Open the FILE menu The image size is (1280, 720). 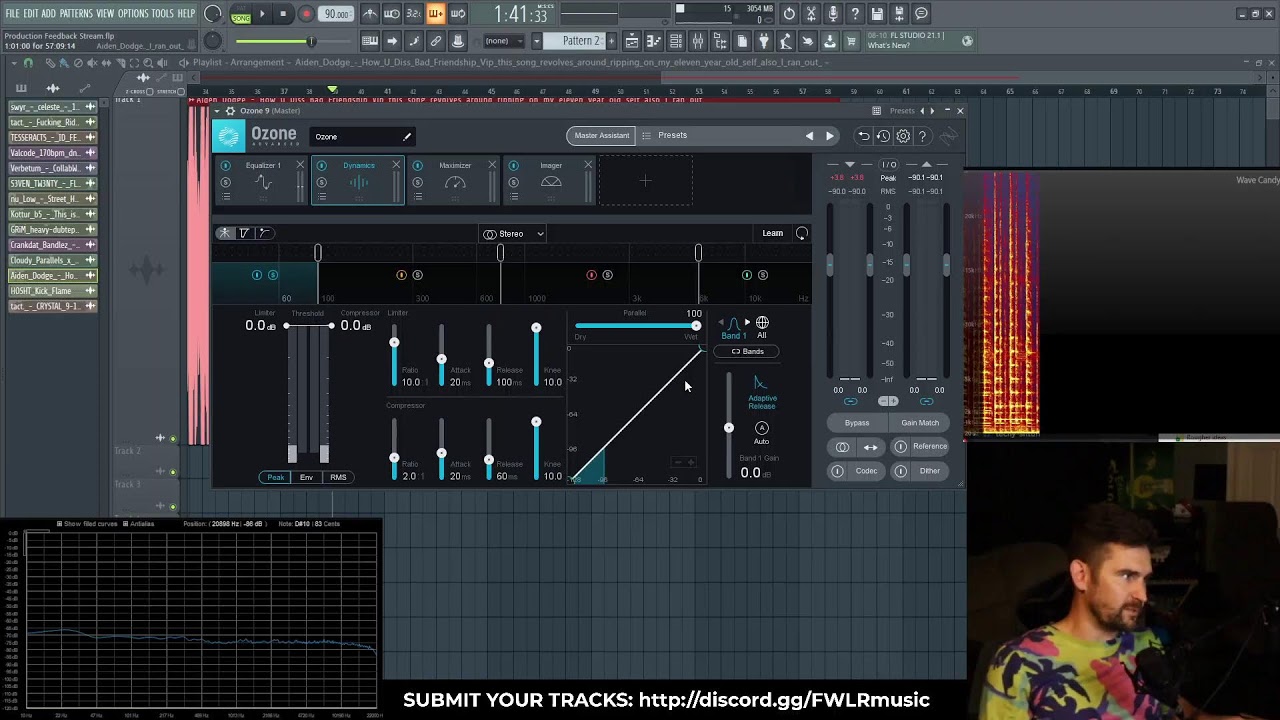[13, 13]
